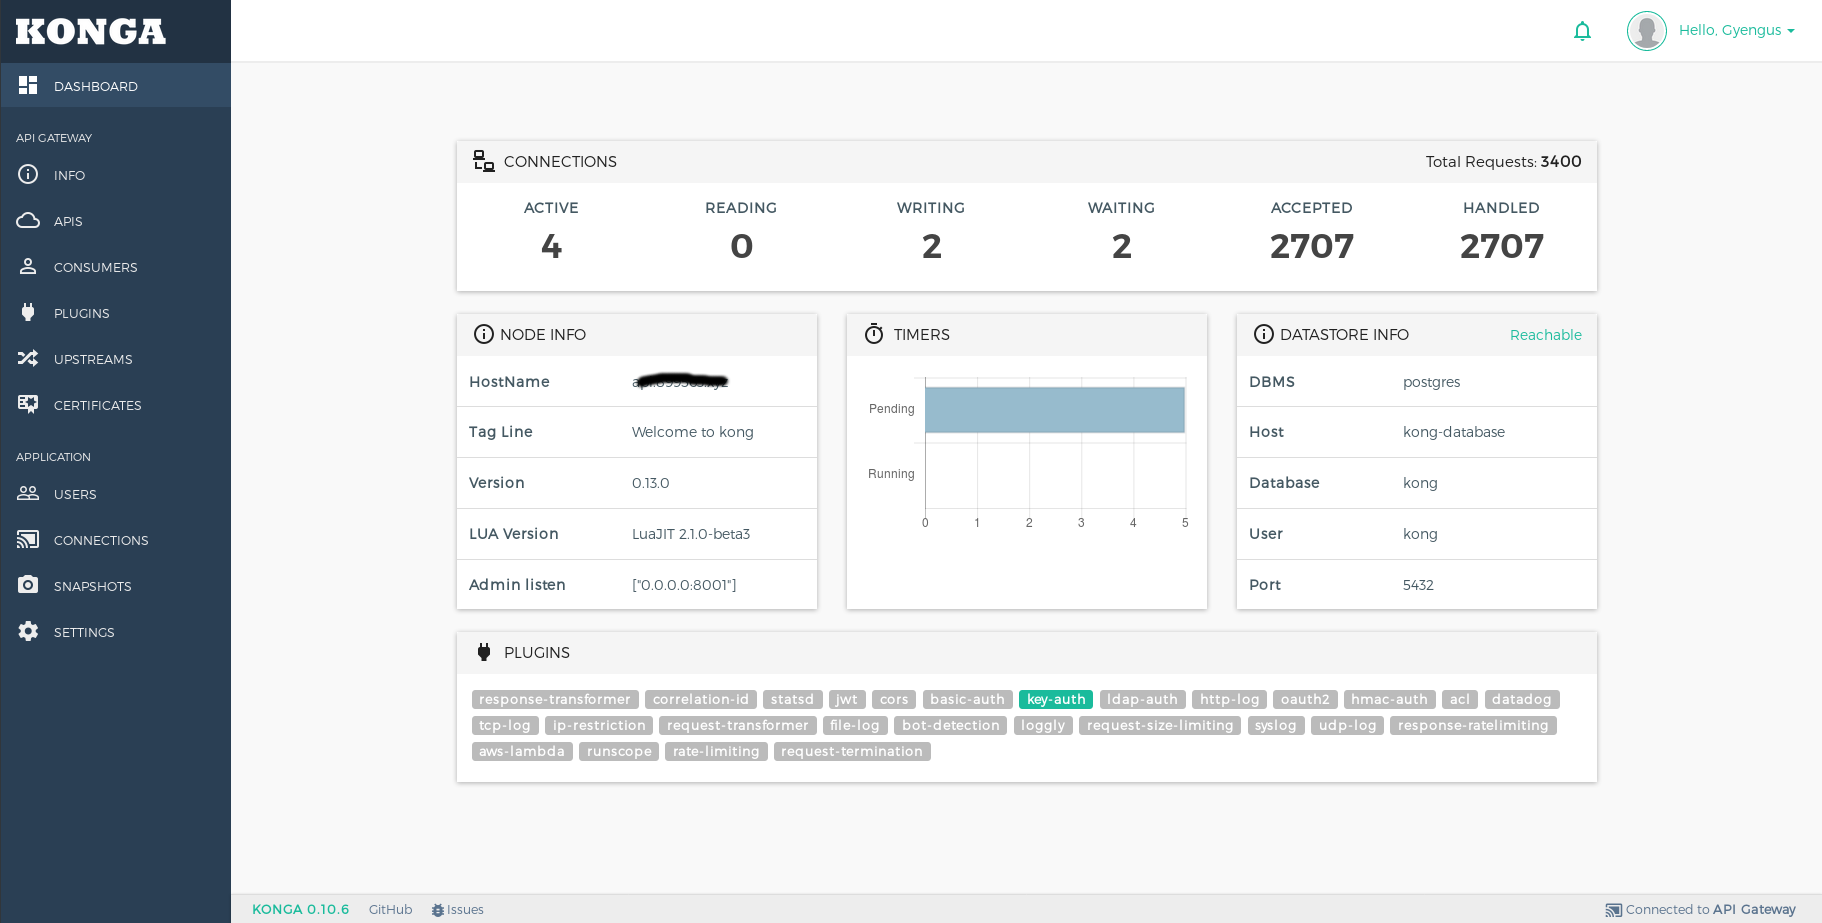The image size is (1822, 923).
Task: Click the user avatar icon
Action: coord(1646,31)
